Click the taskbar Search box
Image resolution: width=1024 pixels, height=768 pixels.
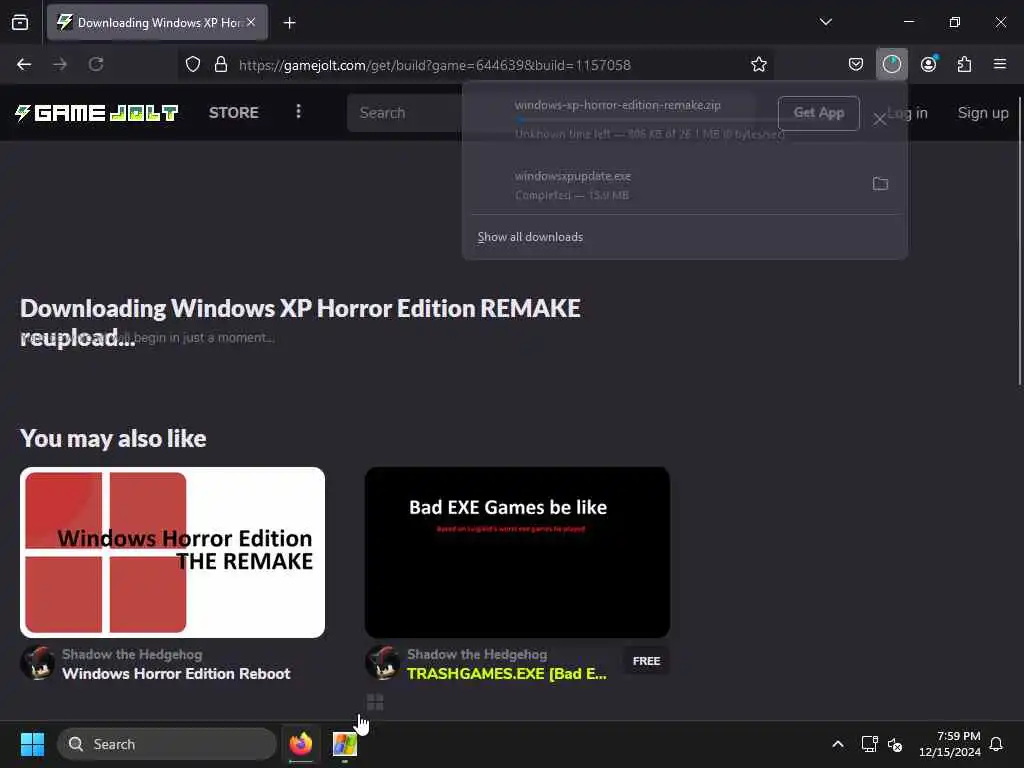pos(167,744)
